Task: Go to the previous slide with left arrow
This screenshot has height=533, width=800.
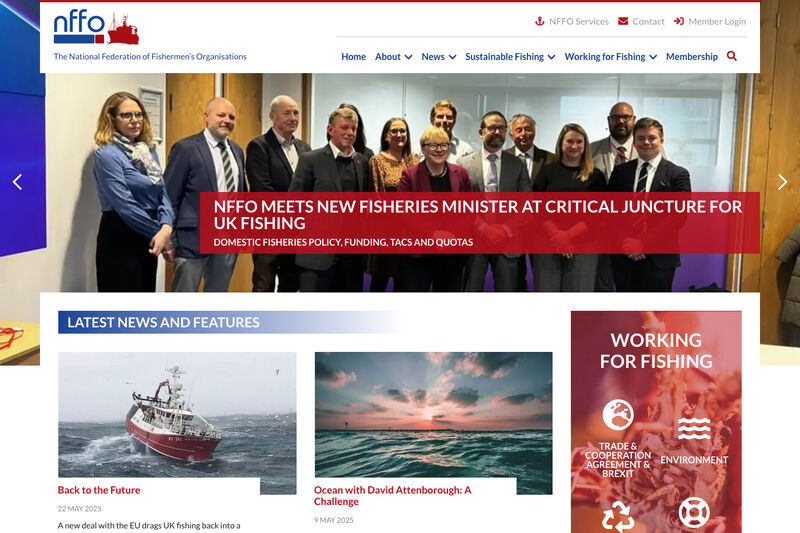Action: coord(17,182)
